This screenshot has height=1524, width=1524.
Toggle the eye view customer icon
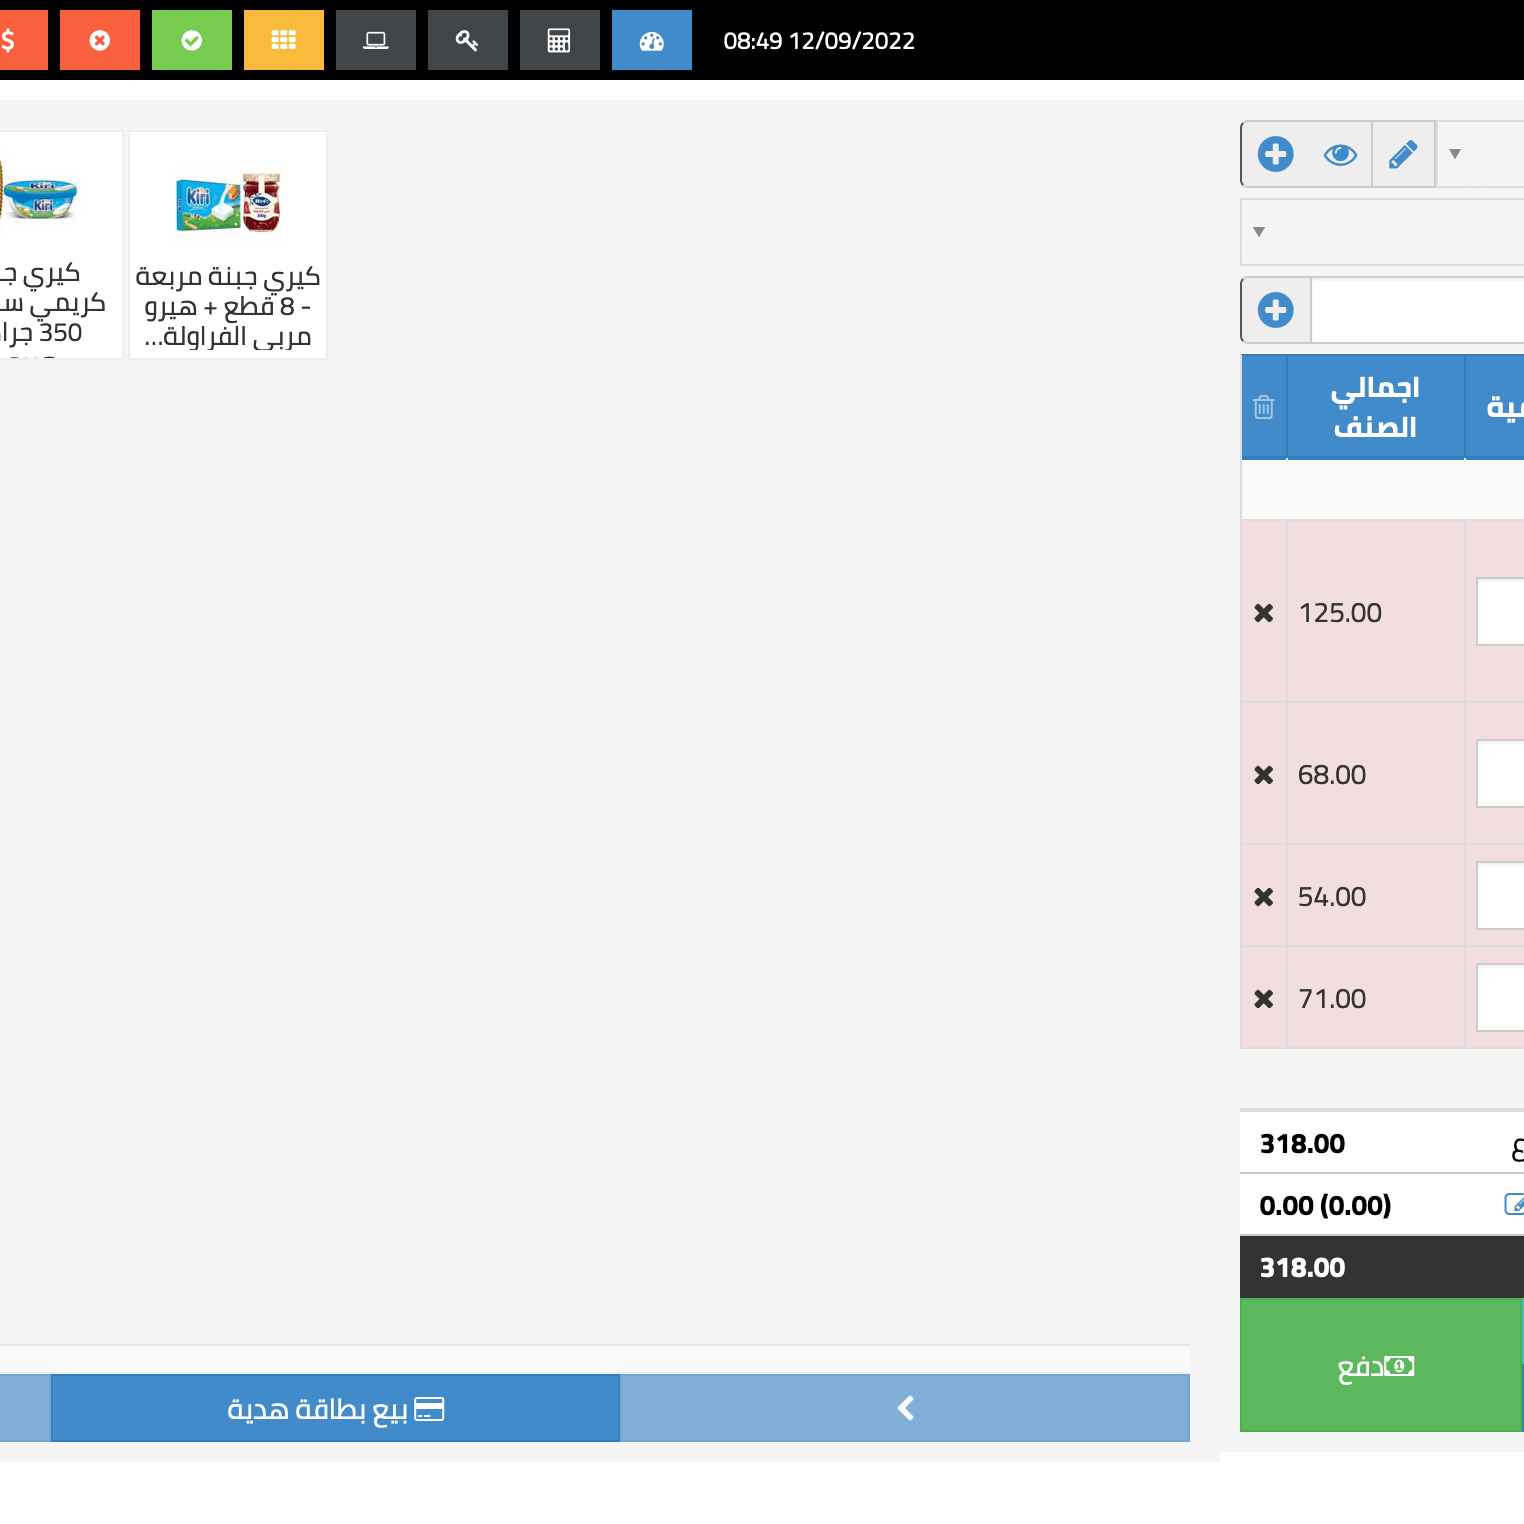pos(1340,154)
